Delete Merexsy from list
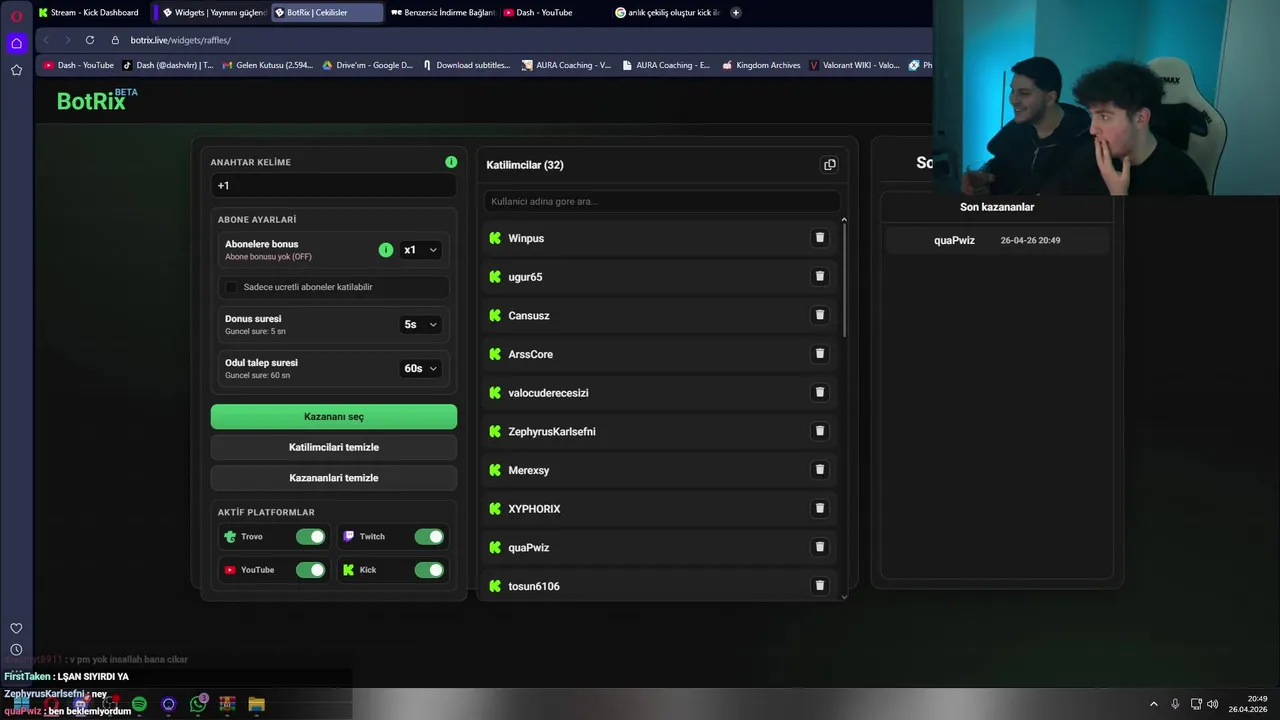Viewport: 1280px width, 720px height. pyautogui.click(x=820, y=470)
